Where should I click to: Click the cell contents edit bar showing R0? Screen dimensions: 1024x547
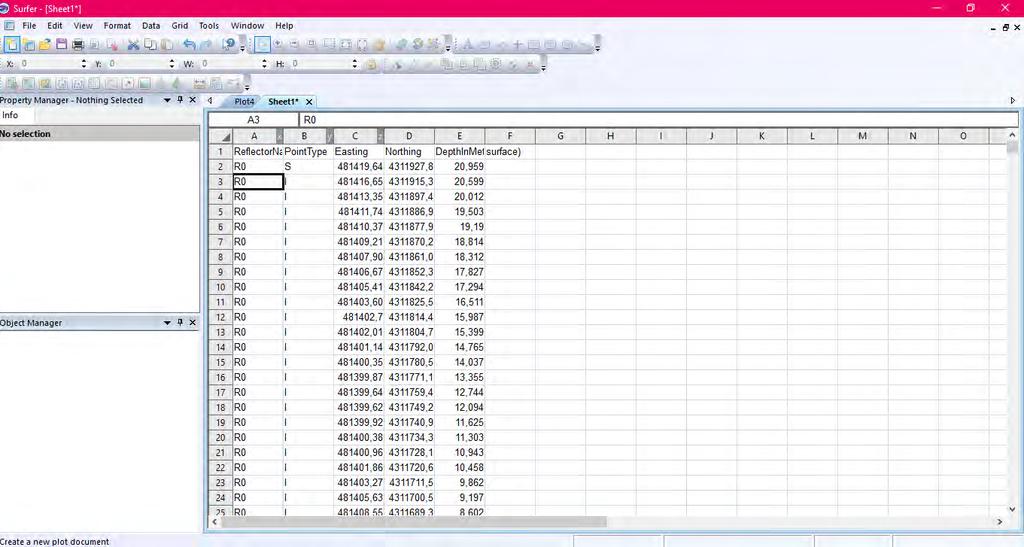658,119
